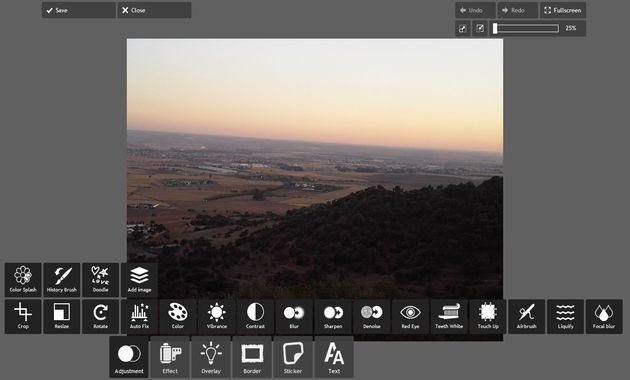Screen dimensions: 630x380
Task: Click the Close button in top bar
Action: click(154, 10)
